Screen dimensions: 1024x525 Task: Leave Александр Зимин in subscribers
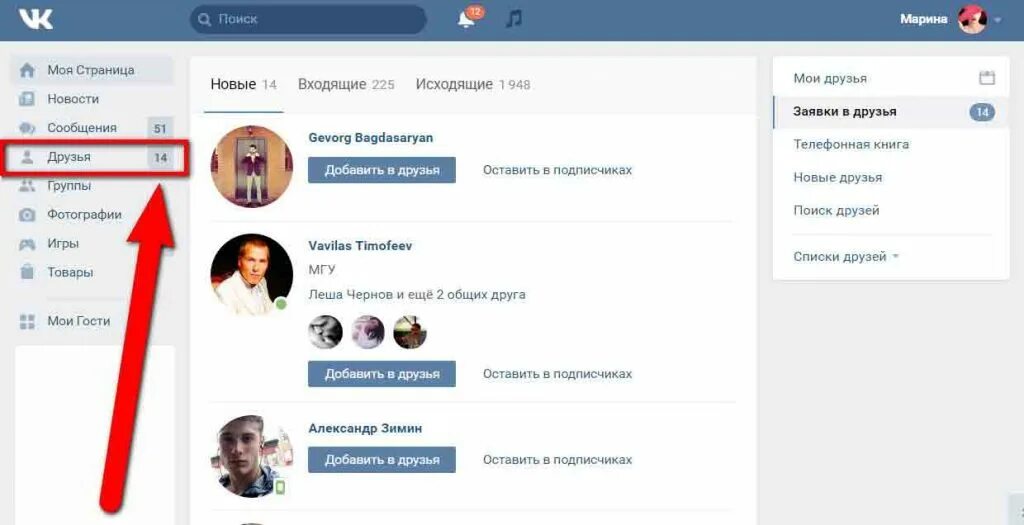click(x=557, y=460)
